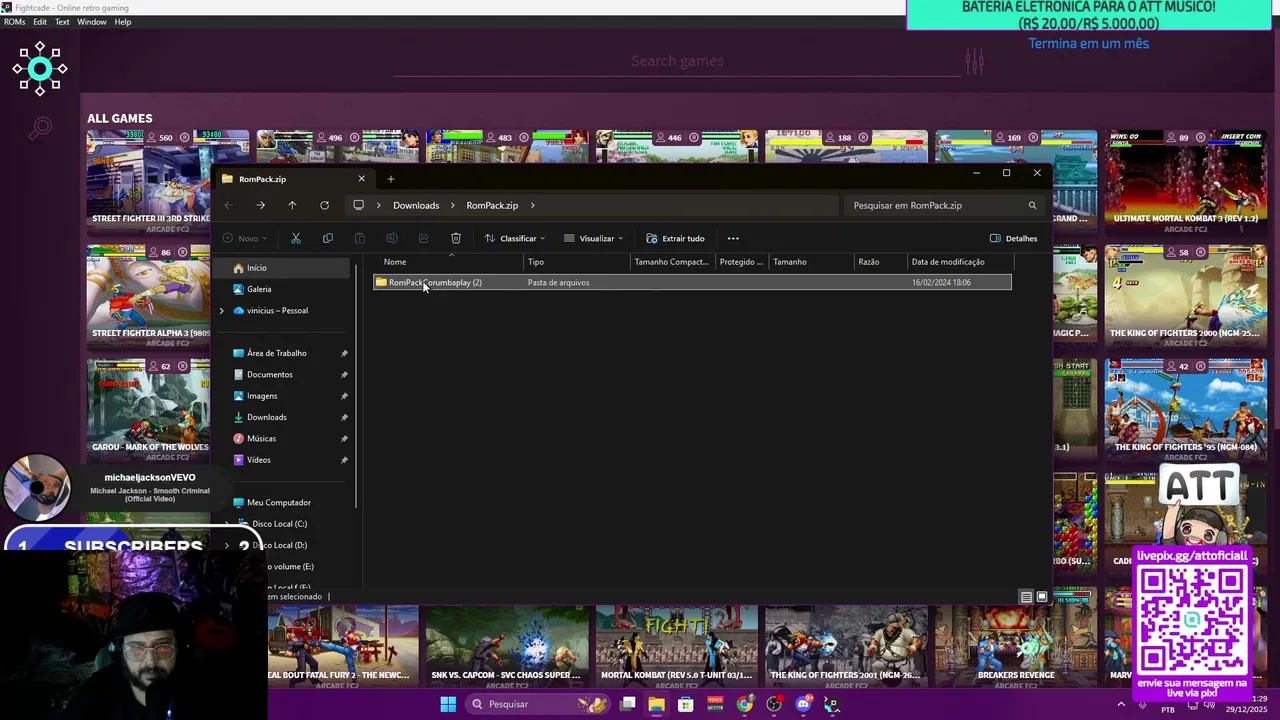Viewport: 1280px width, 720px height.
Task: Click the Fightcade logo icon in sidebar
Action: point(40,68)
